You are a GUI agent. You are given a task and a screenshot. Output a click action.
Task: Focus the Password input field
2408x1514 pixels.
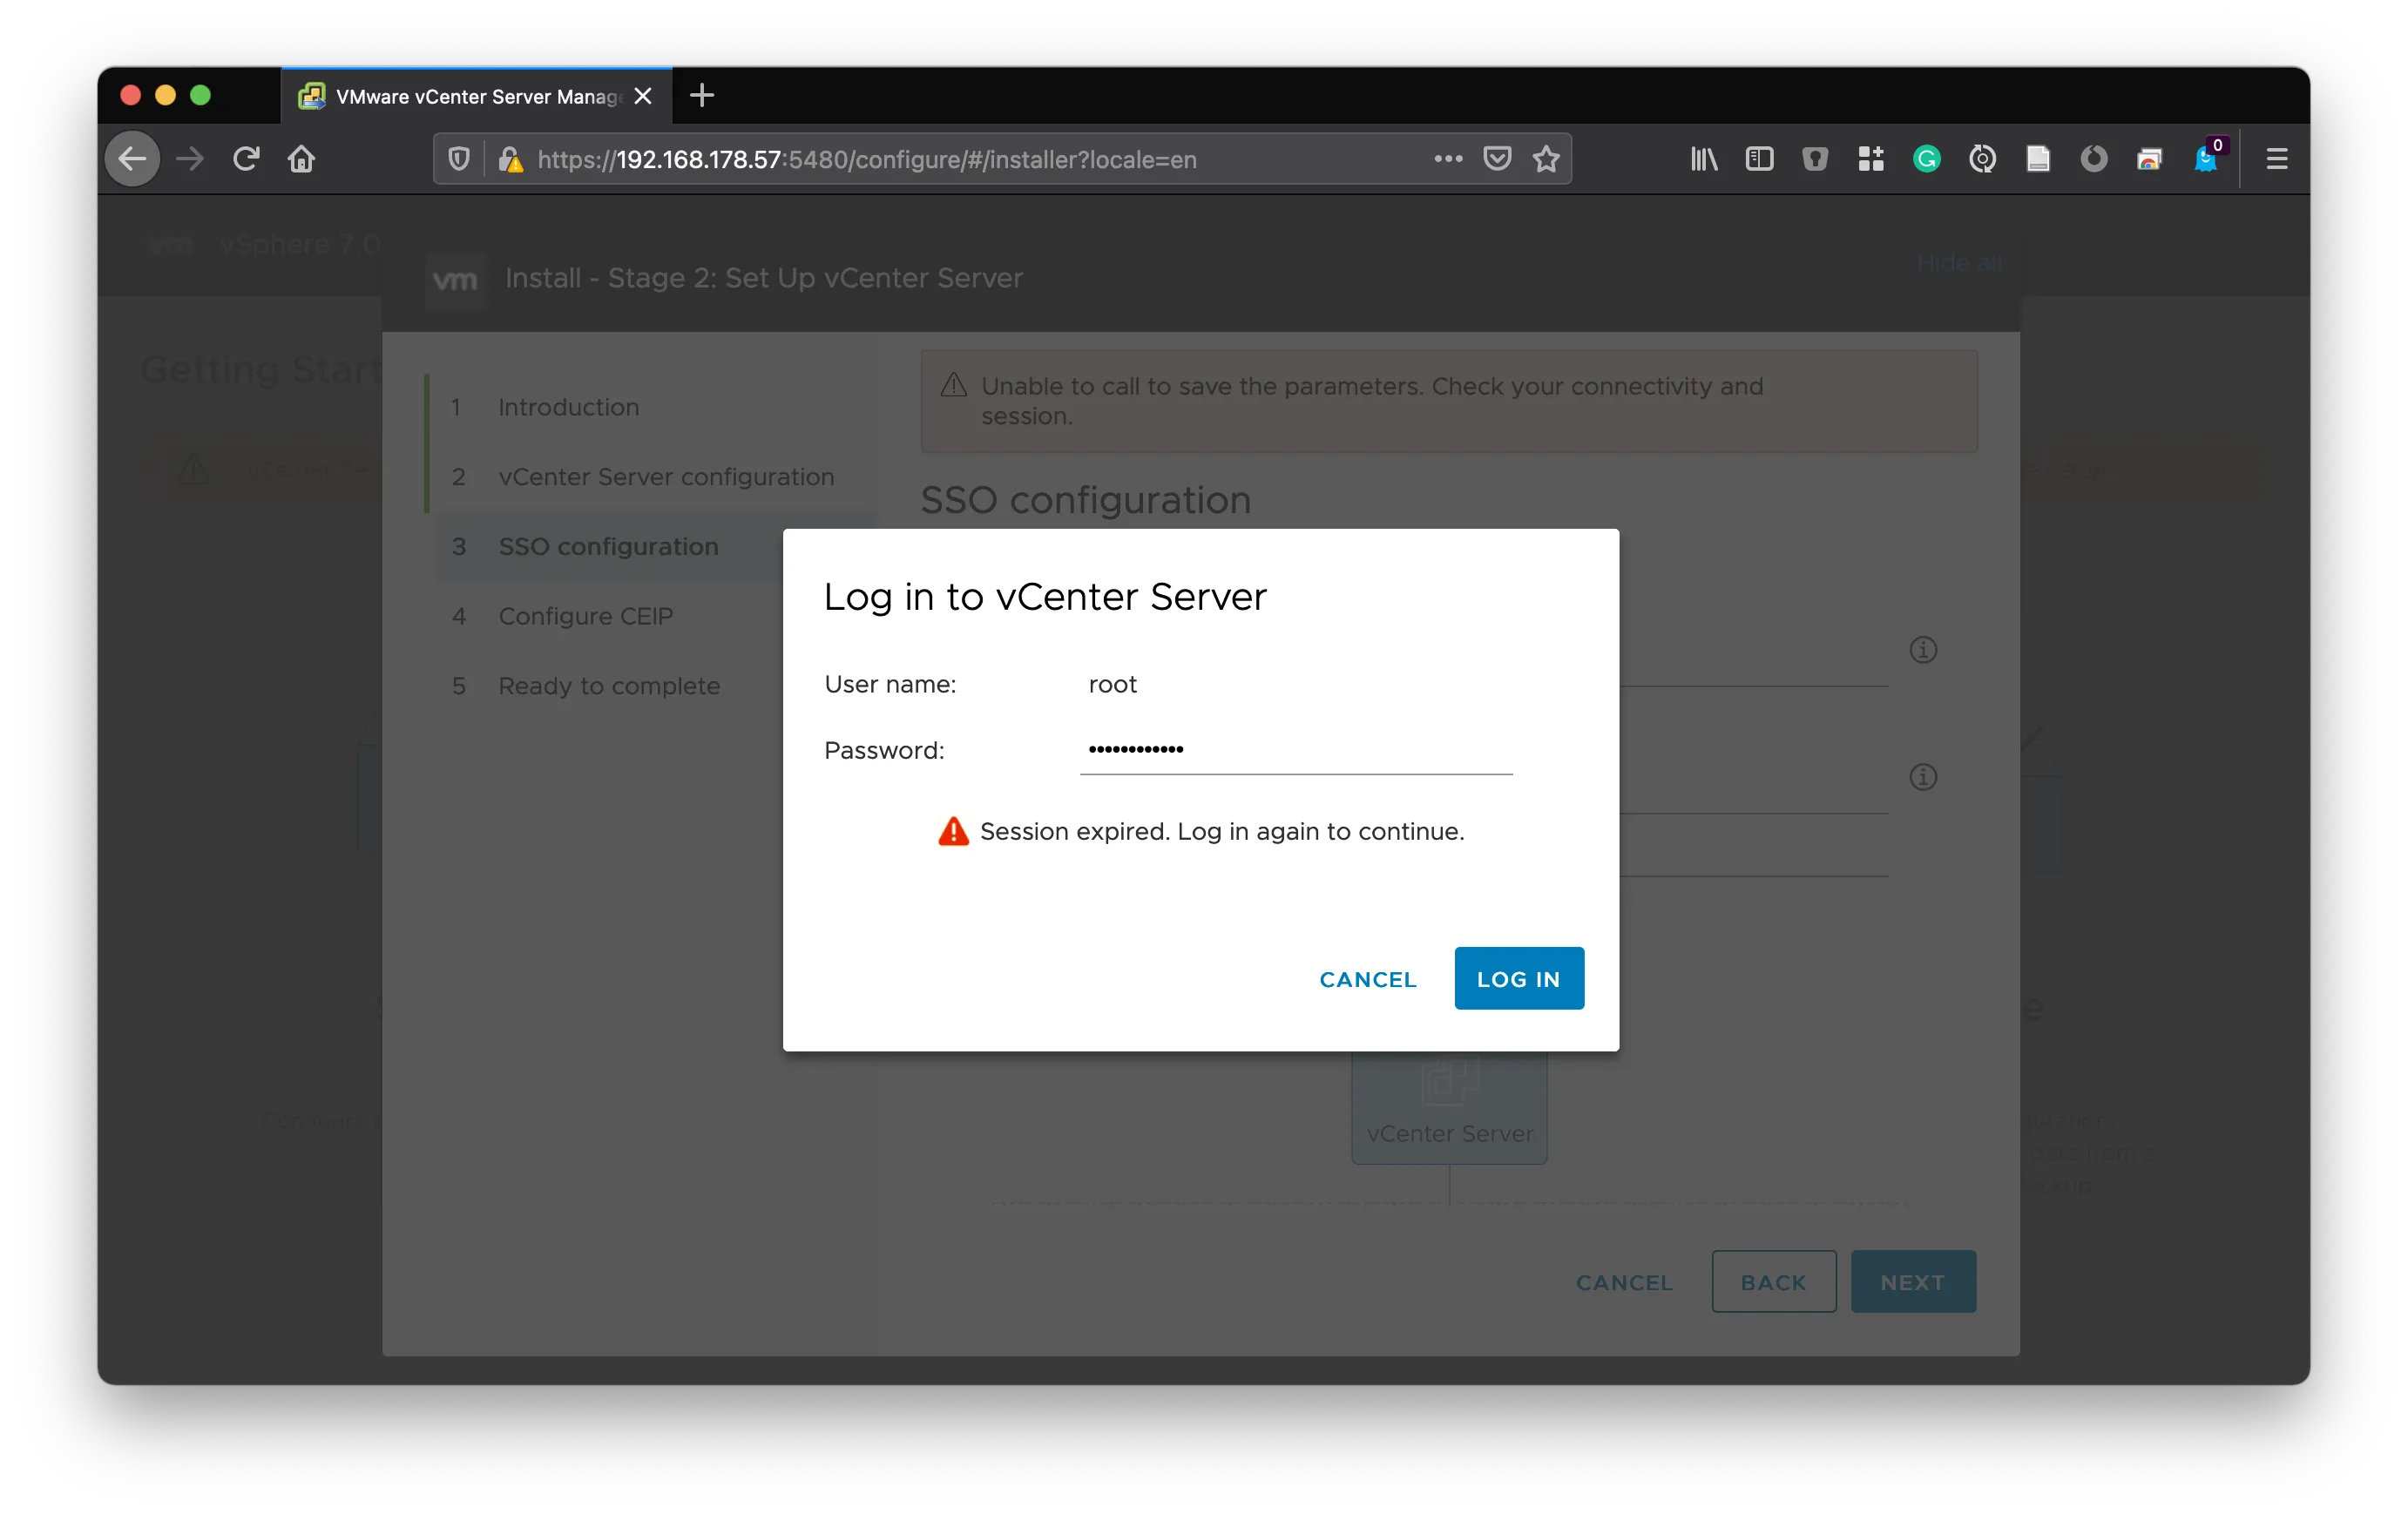point(1295,750)
